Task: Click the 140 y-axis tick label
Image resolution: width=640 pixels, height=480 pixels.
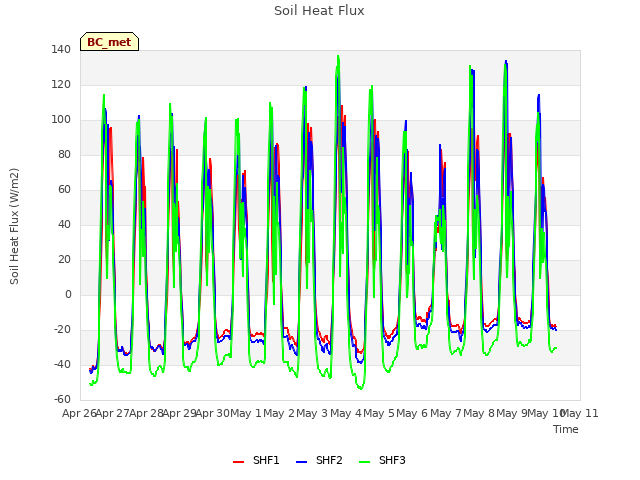Action: (61, 50)
